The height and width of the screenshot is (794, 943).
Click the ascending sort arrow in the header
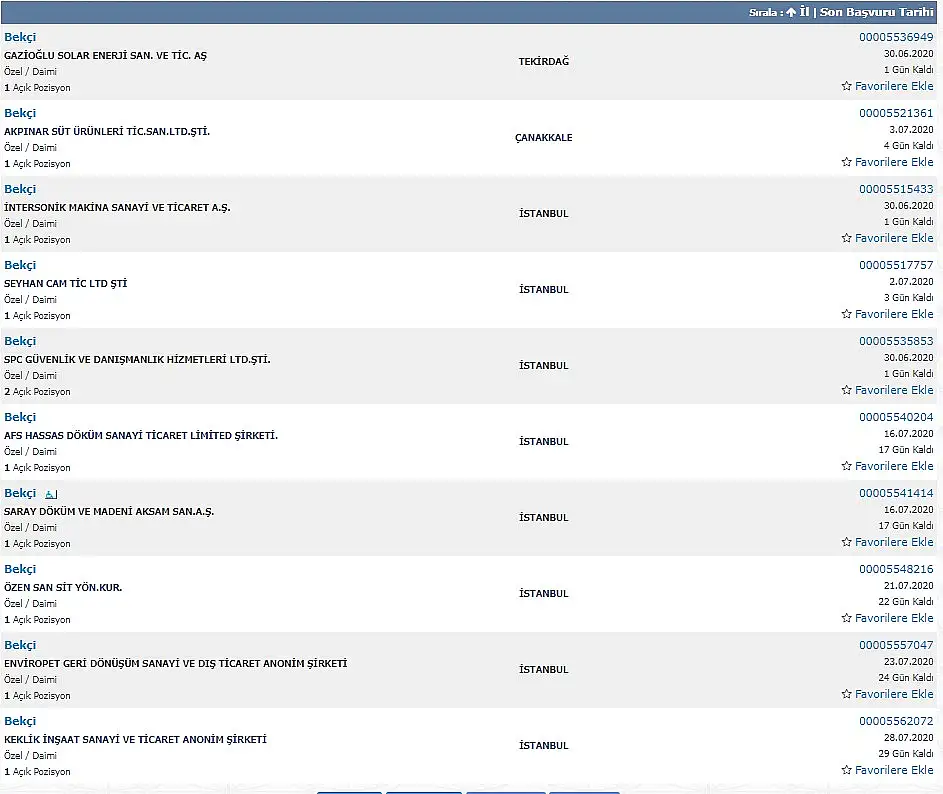coord(791,12)
